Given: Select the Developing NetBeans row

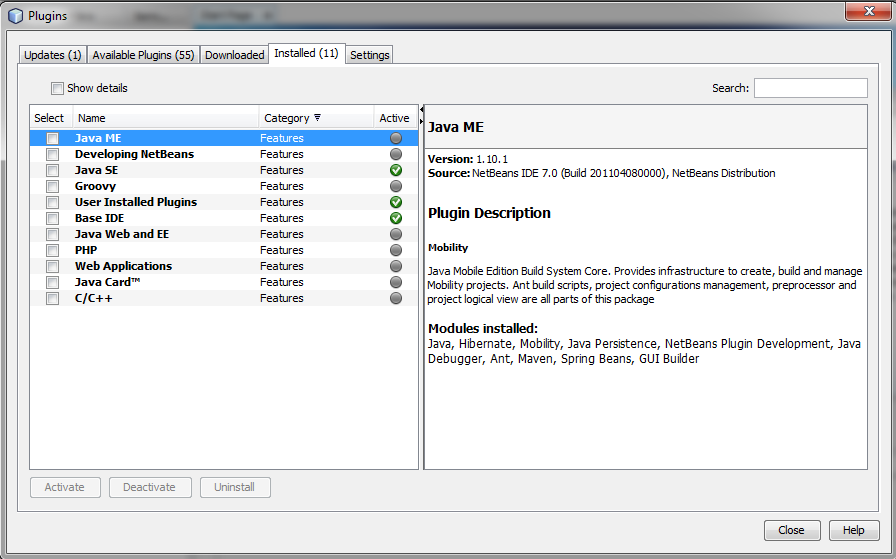Looking at the screenshot, I should pos(224,154).
